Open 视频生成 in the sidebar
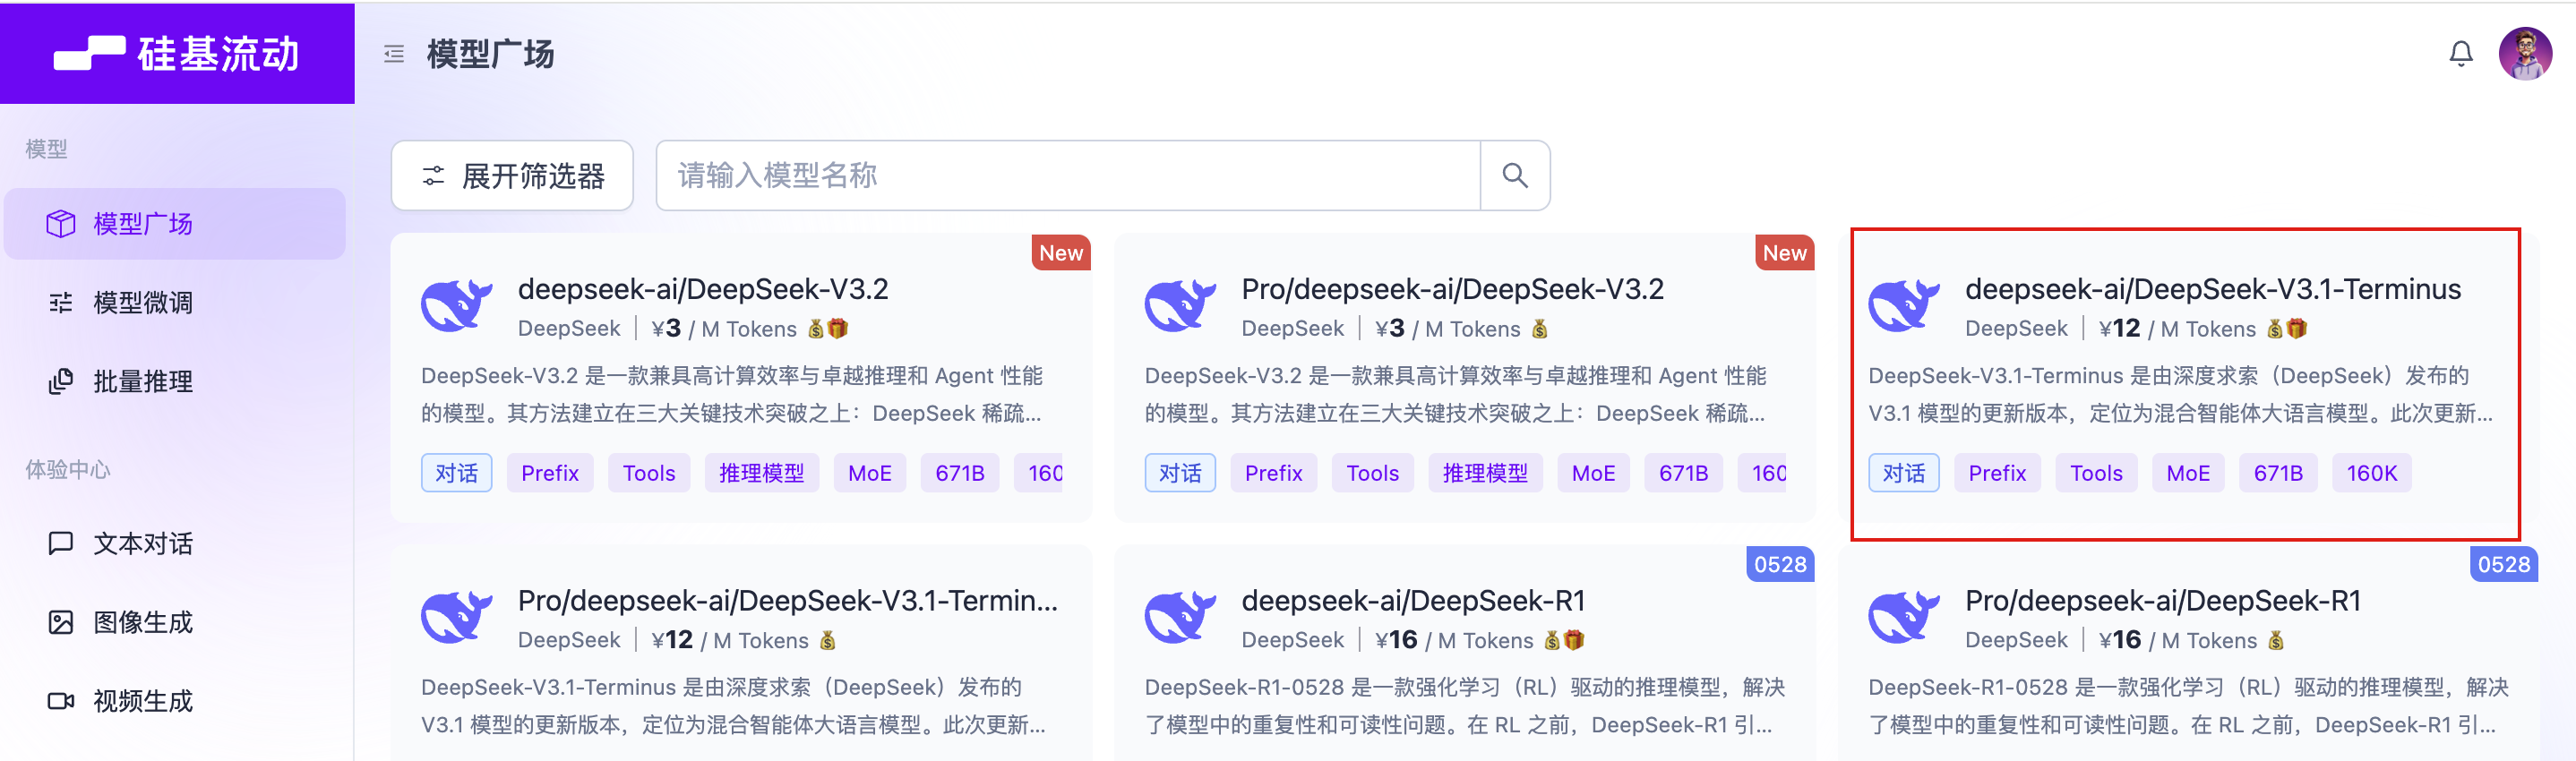This screenshot has height=761, width=2576. point(175,702)
